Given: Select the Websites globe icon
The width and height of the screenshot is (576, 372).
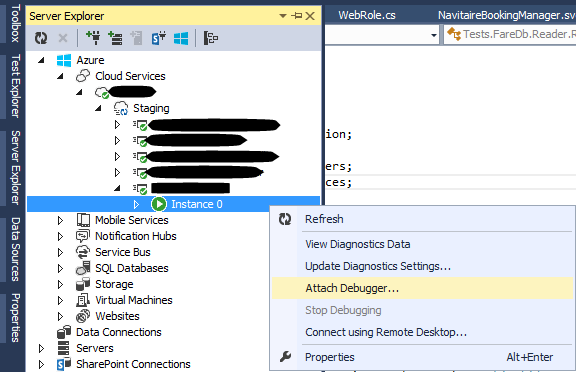Looking at the screenshot, I should pyautogui.click(x=83, y=316).
